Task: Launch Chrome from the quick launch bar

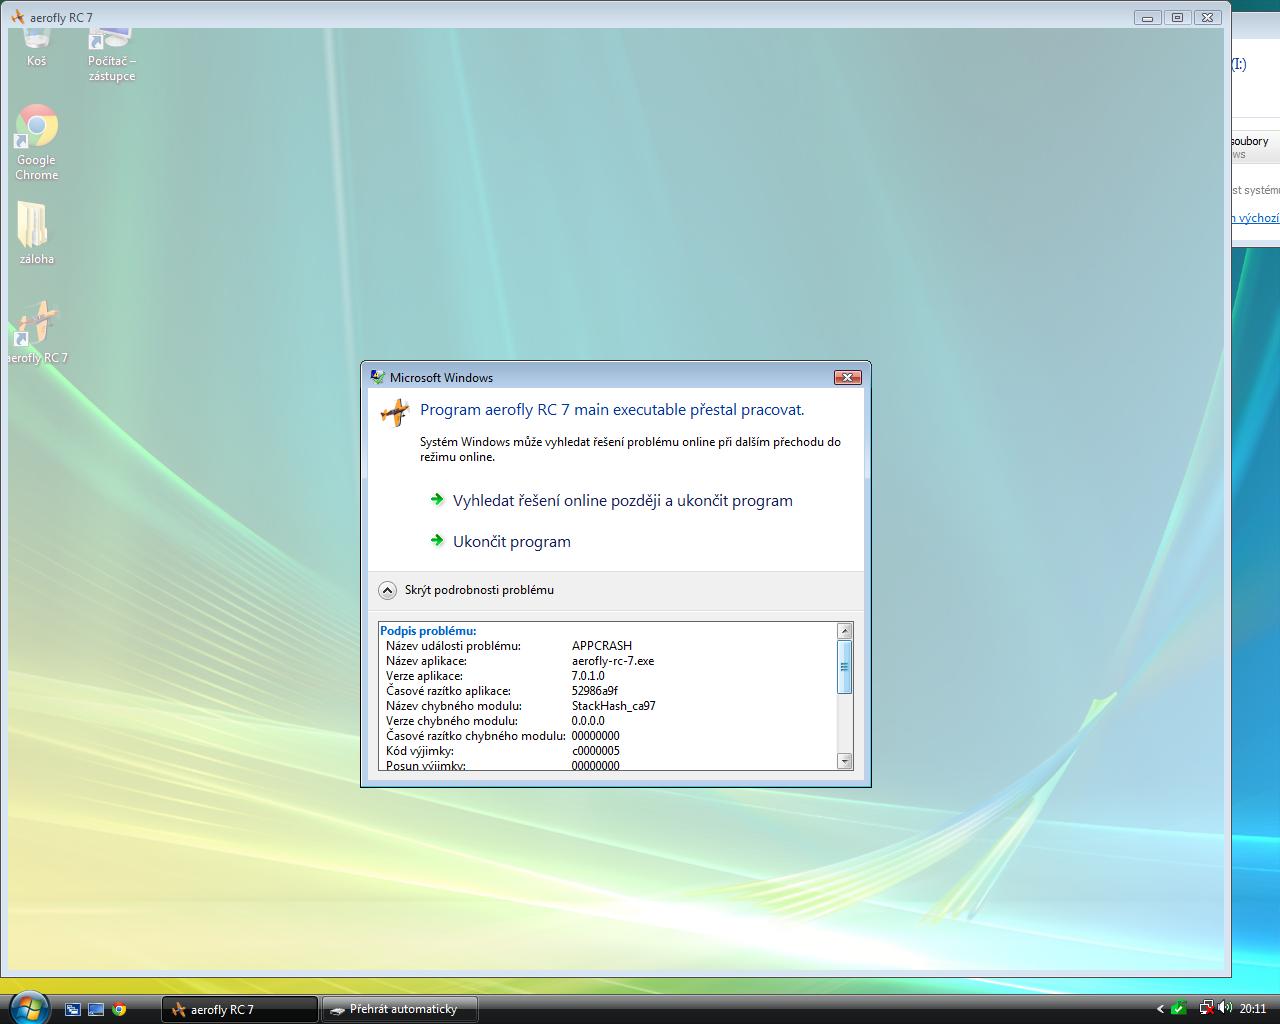Action: point(119,1009)
